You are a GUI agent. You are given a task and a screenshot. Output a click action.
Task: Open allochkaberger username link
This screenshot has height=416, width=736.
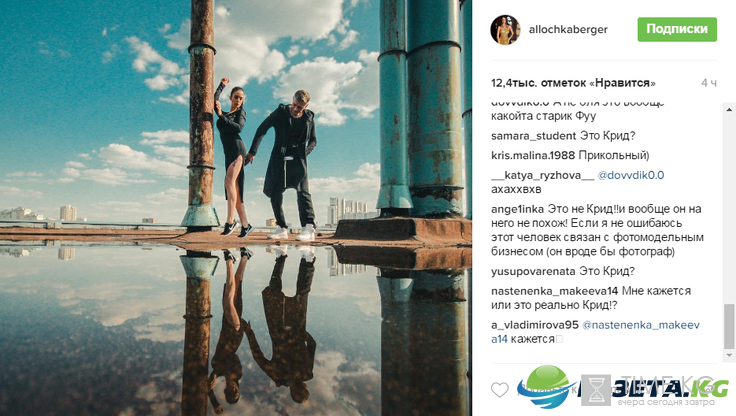568,30
